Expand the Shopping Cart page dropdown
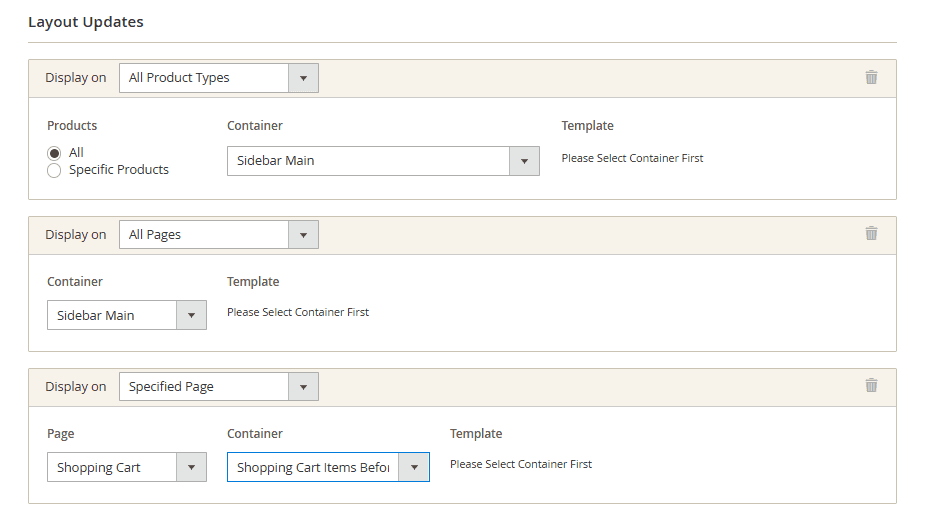 pos(126,468)
